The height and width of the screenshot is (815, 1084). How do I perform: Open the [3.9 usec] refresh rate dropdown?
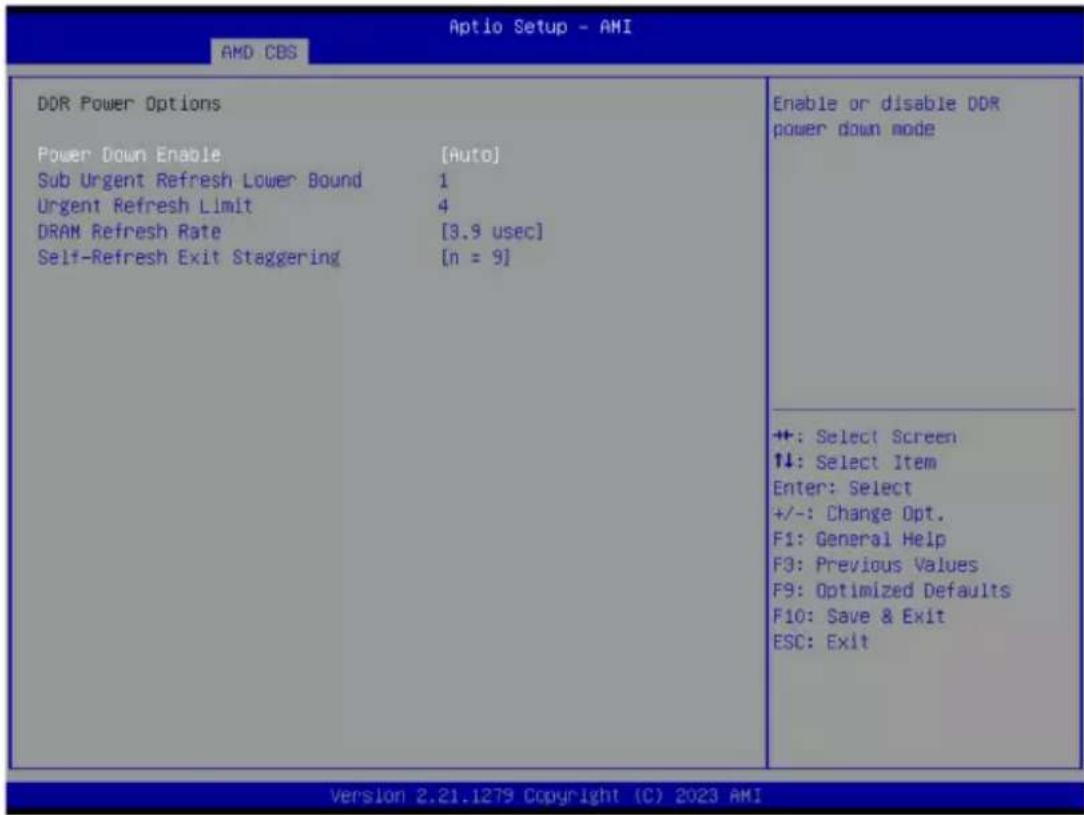pos(492,232)
